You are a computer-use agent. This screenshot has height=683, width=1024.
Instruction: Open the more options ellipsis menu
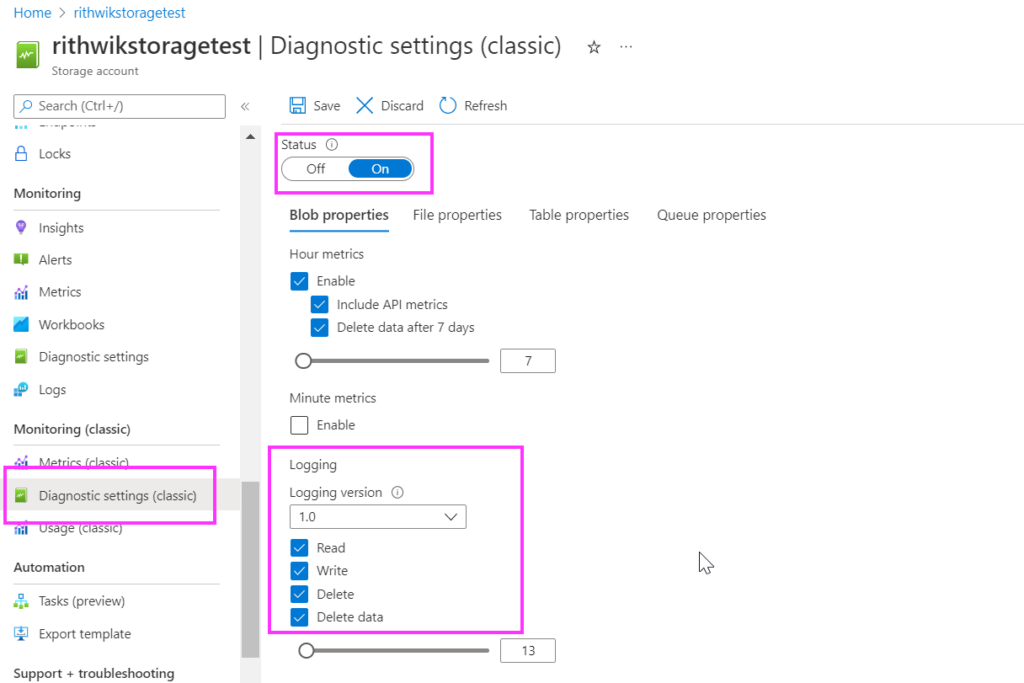(626, 47)
